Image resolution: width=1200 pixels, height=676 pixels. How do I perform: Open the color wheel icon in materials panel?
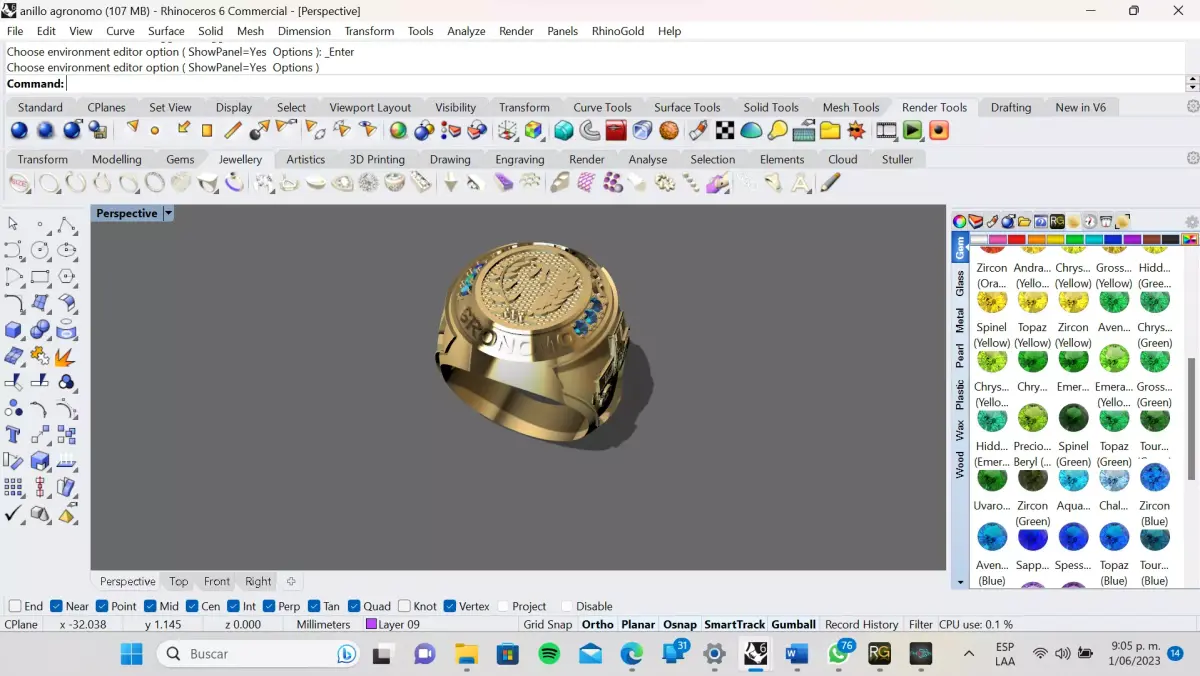click(959, 222)
